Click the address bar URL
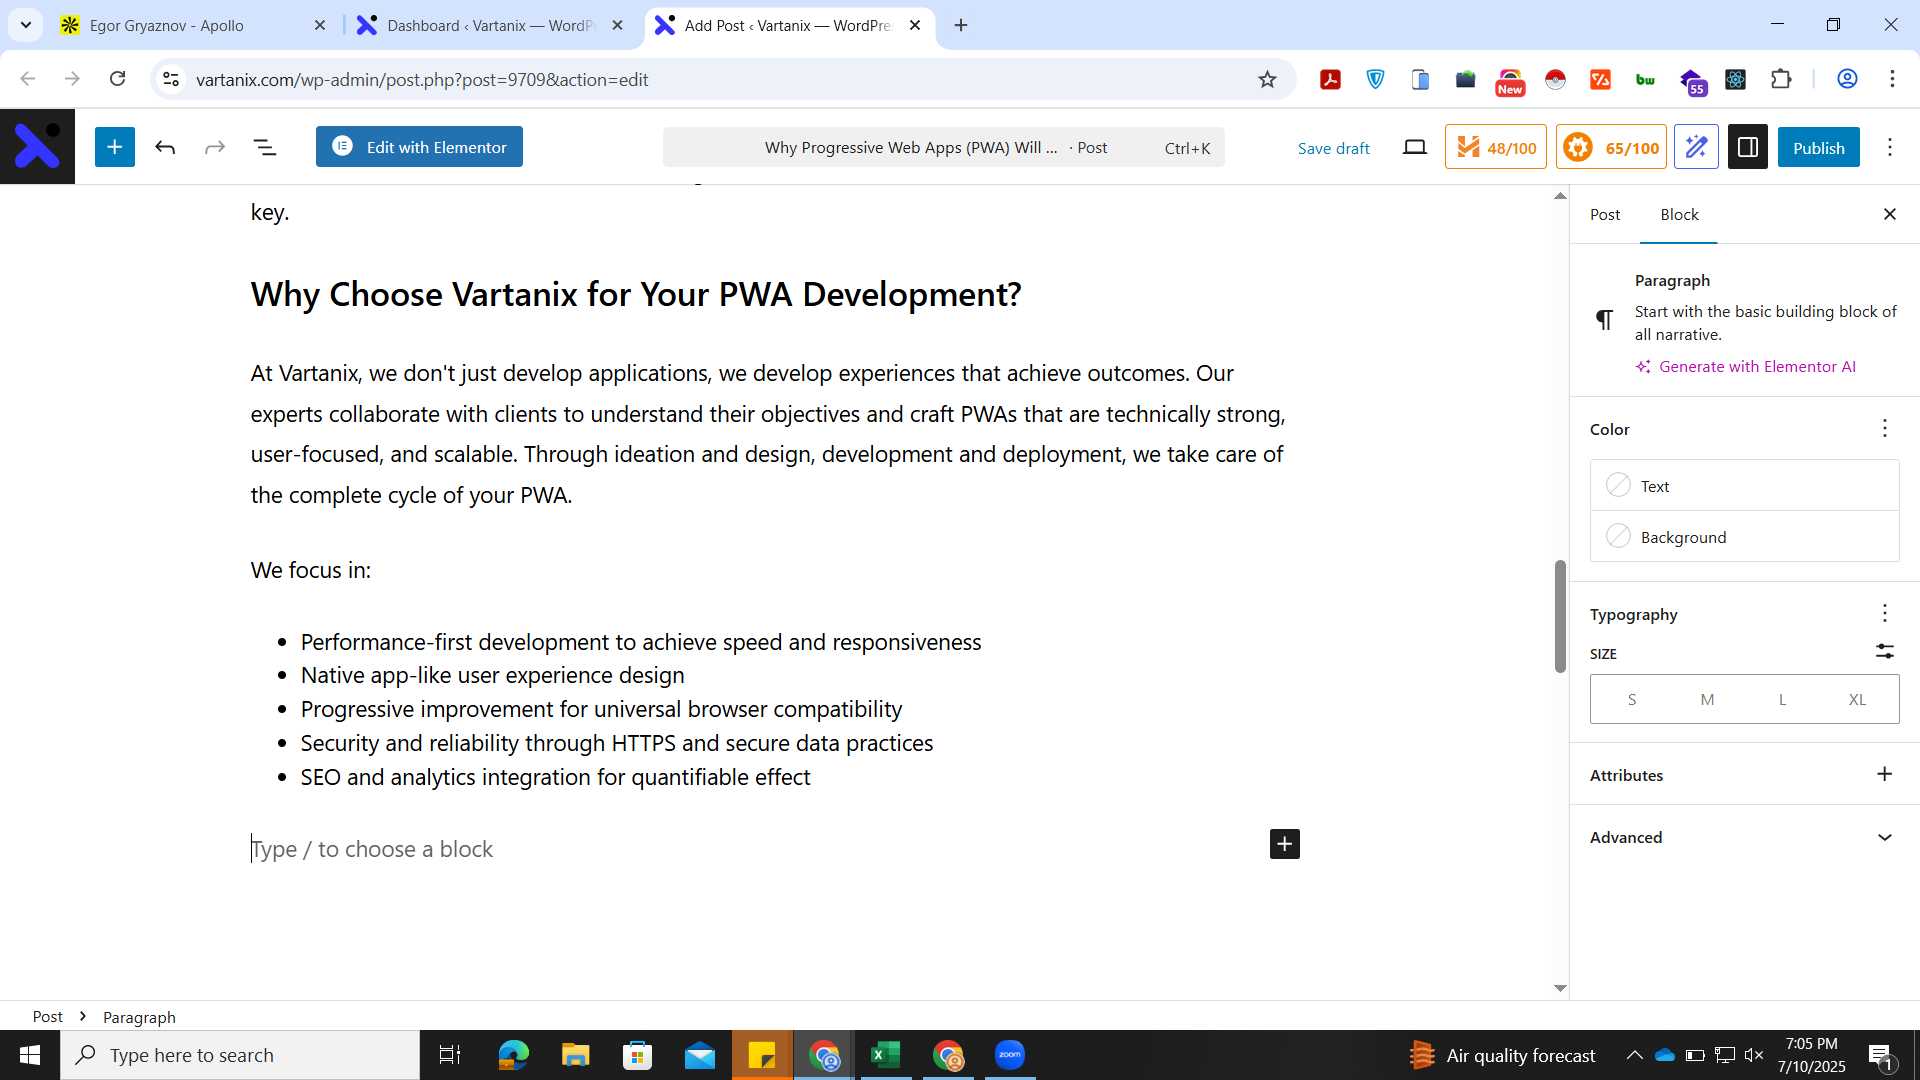 click(422, 80)
